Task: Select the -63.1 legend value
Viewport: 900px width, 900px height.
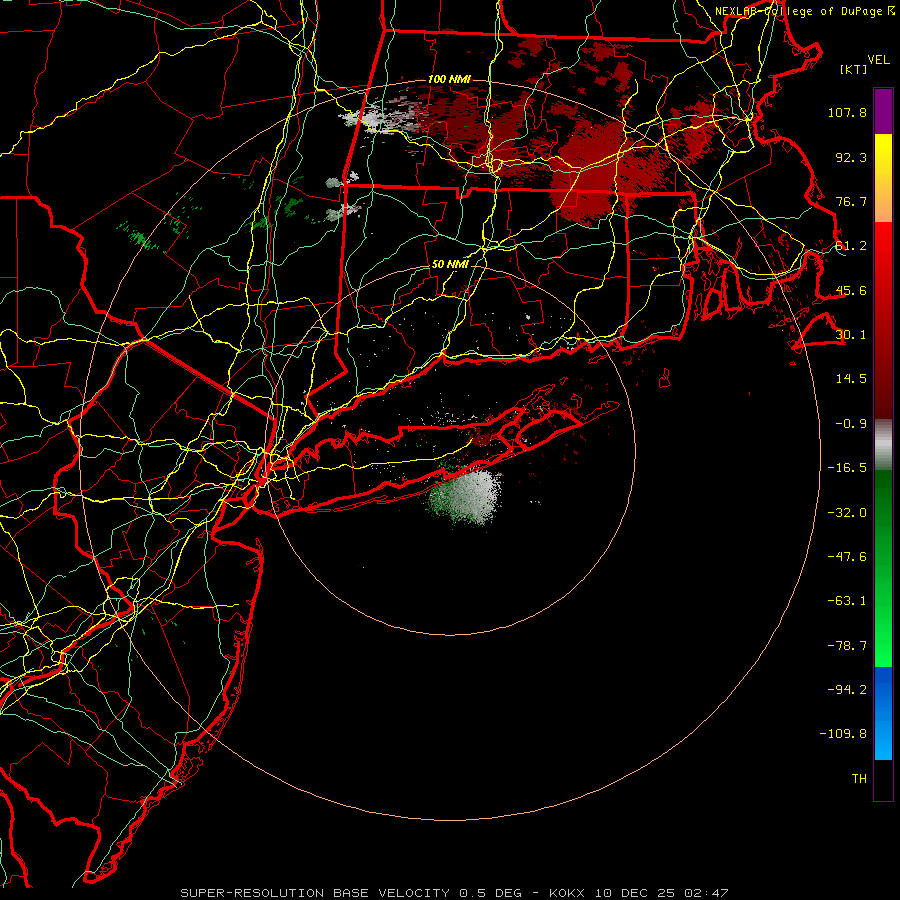Action: tap(847, 601)
